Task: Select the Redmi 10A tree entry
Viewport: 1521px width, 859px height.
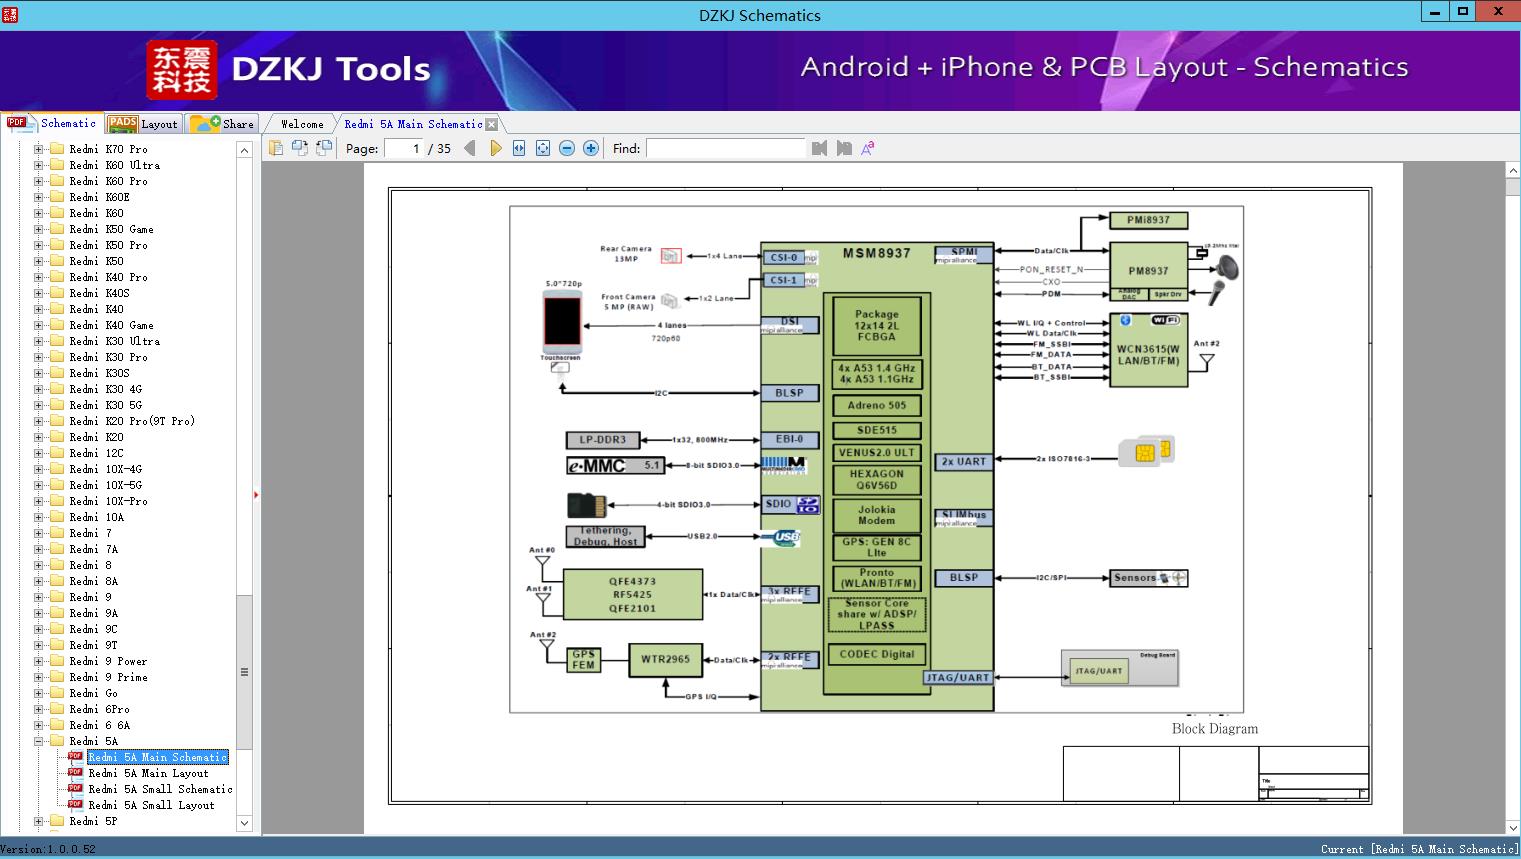Action: (x=96, y=517)
